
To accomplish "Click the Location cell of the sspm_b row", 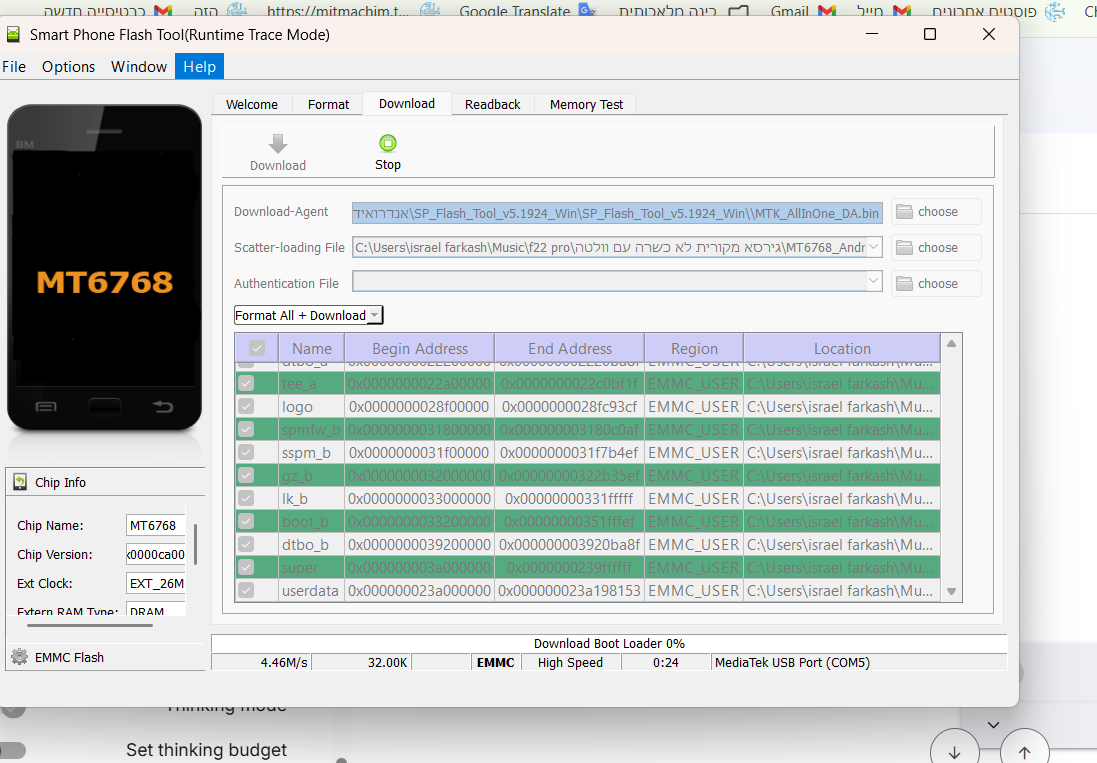I will pos(840,452).
